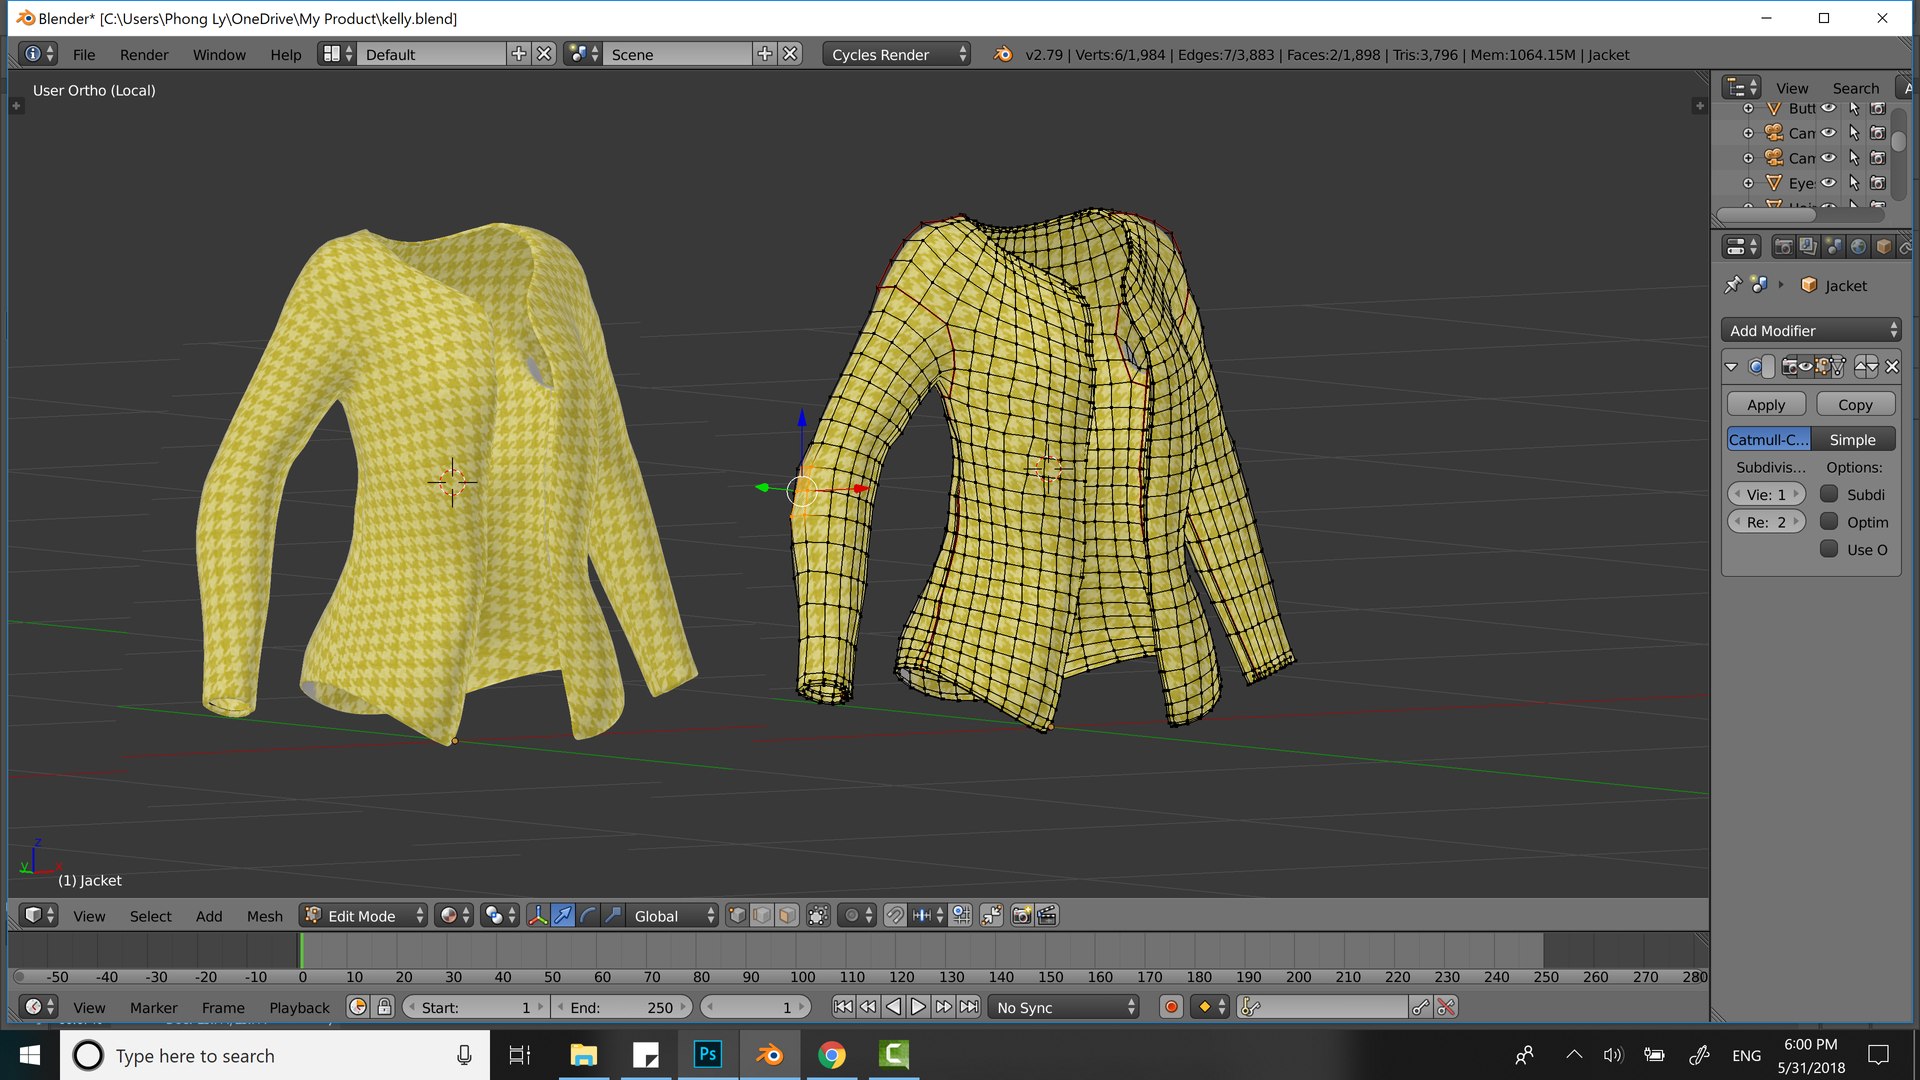
Task: Open the Render menu
Action: (144, 55)
